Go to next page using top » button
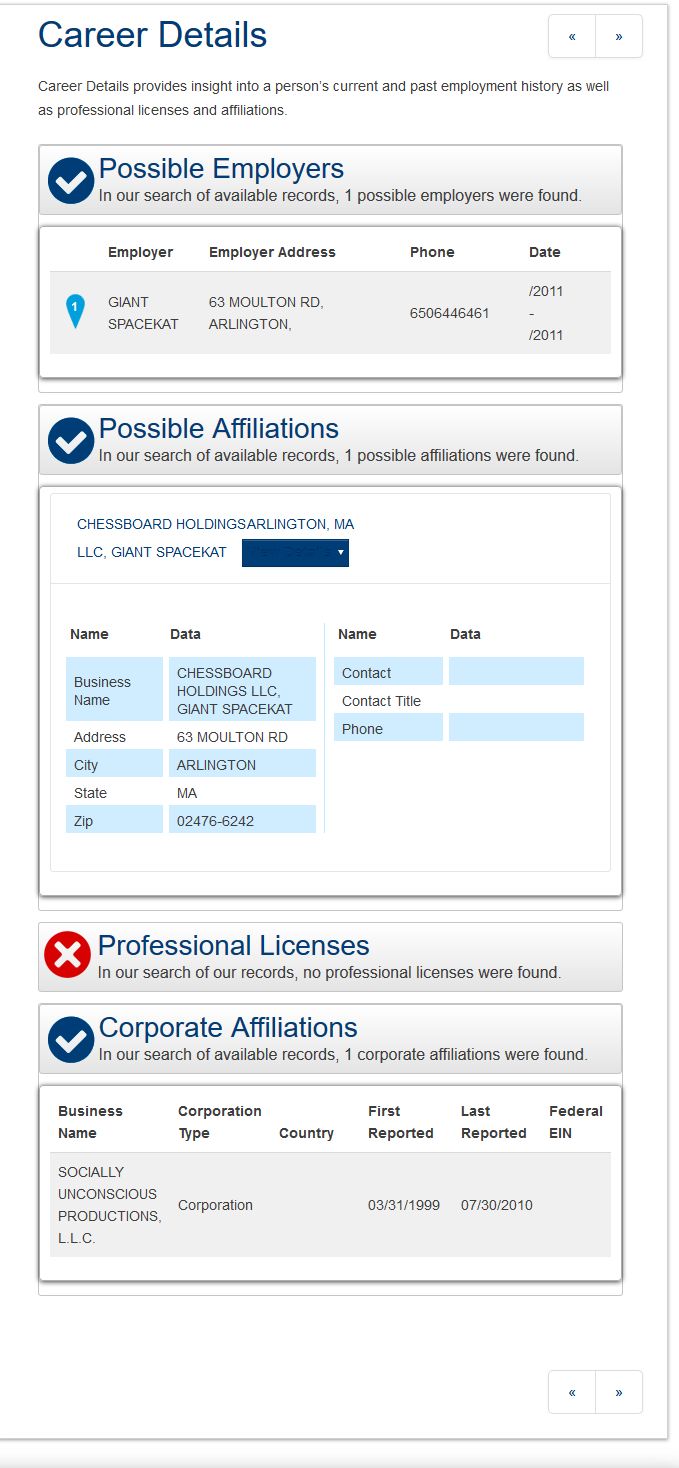 619,36
